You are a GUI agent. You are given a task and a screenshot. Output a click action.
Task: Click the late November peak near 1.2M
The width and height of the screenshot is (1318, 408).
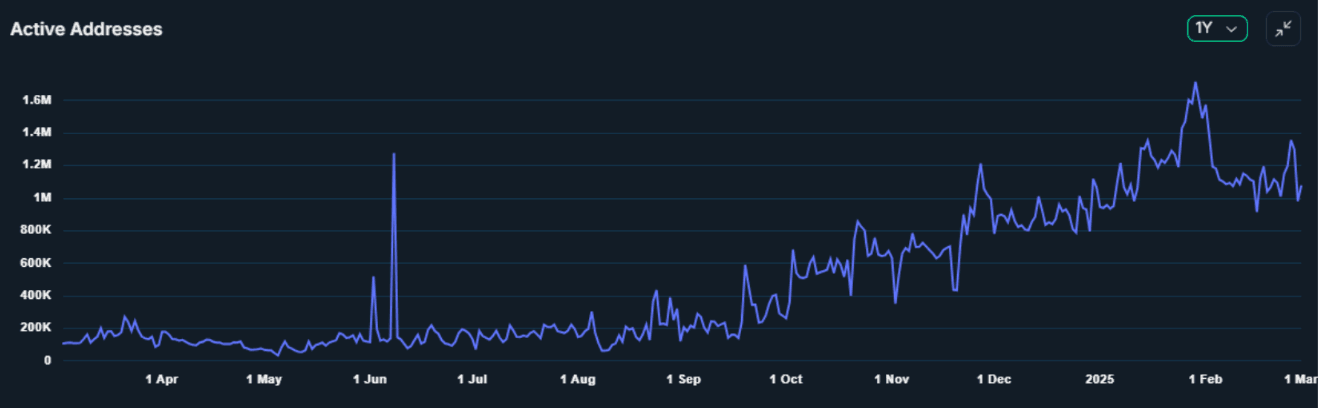980,165
